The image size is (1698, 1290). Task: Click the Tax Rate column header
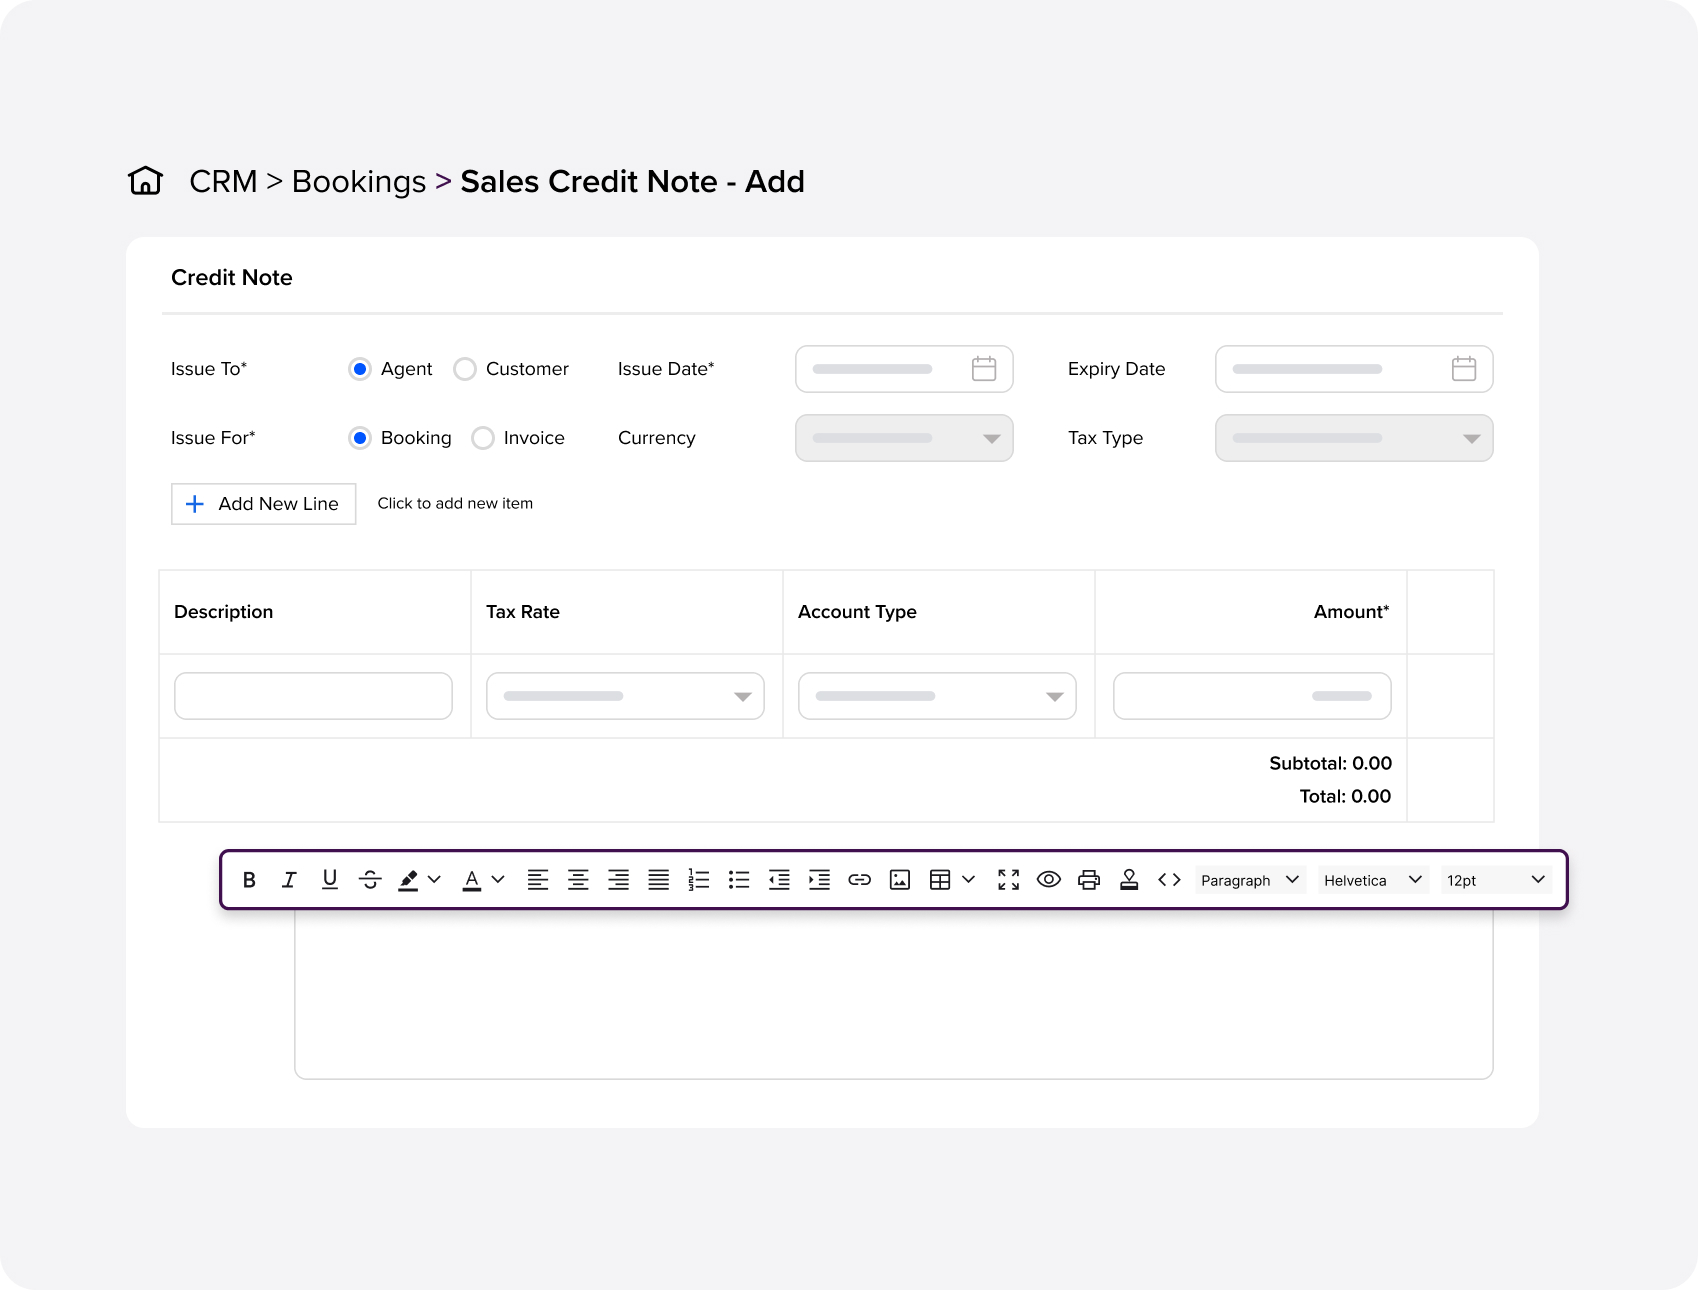pos(523,612)
